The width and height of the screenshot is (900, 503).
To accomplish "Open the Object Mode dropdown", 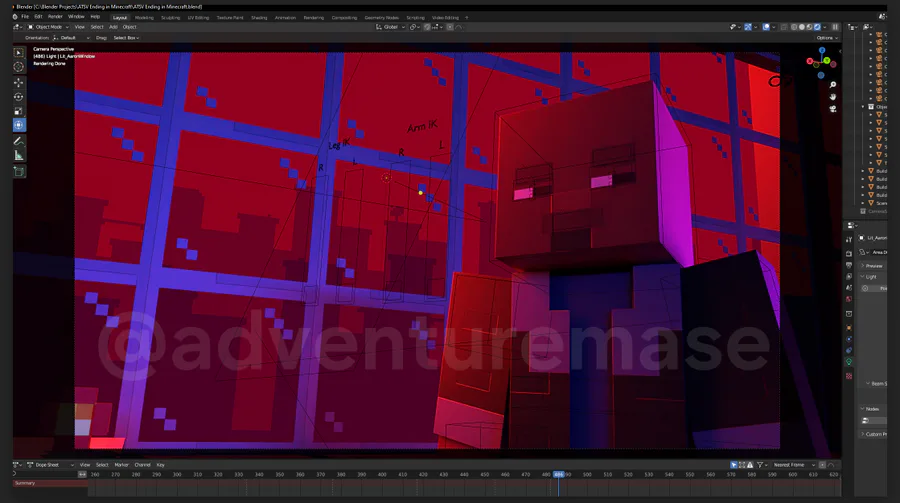I will pos(48,27).
